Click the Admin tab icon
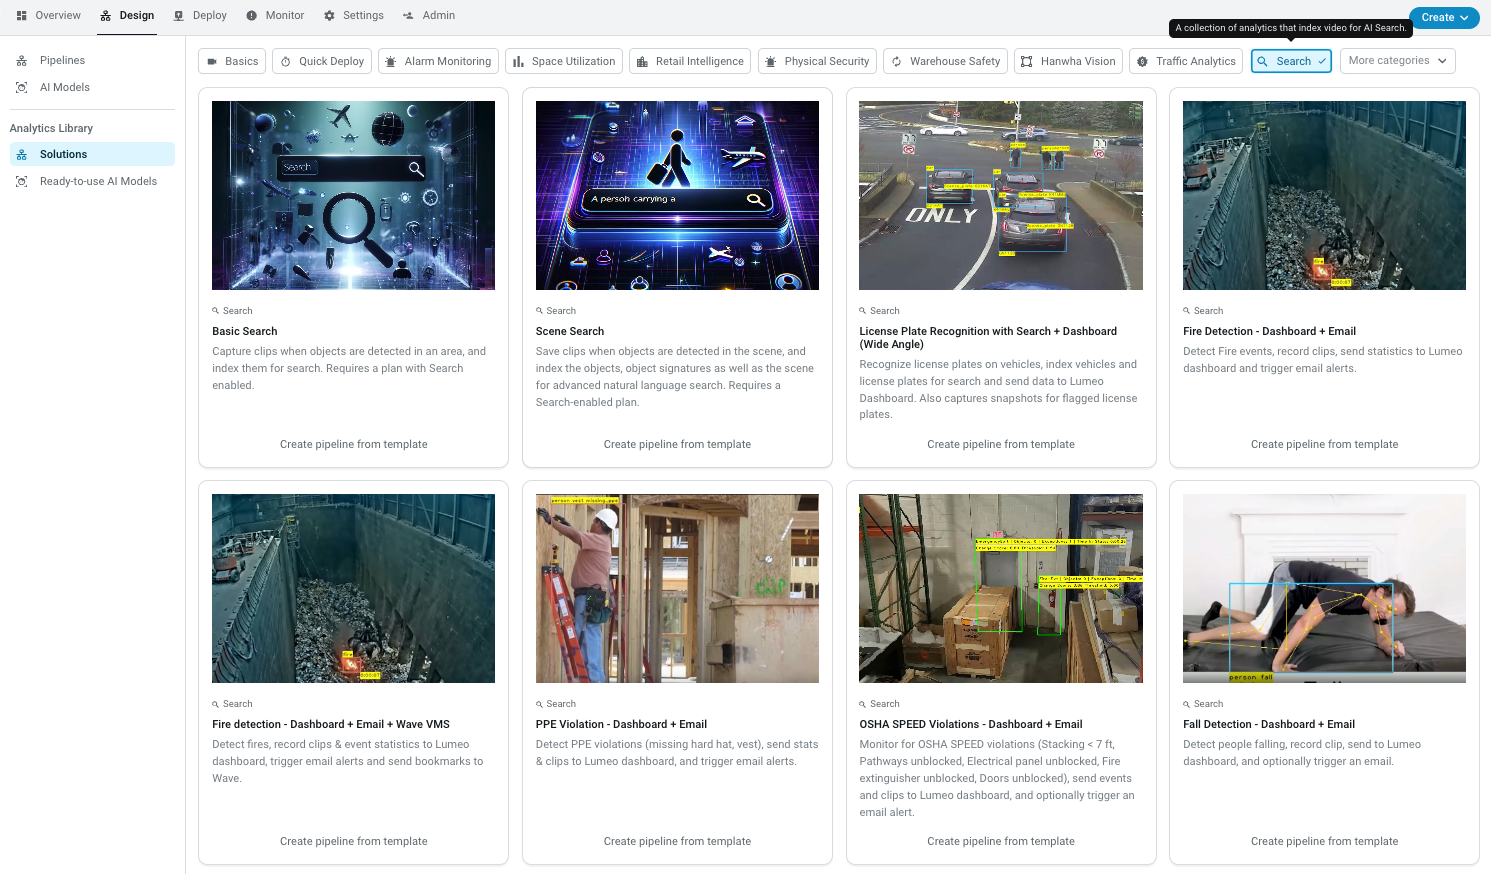Screen dimensions: 1491x874 [408, 16]
